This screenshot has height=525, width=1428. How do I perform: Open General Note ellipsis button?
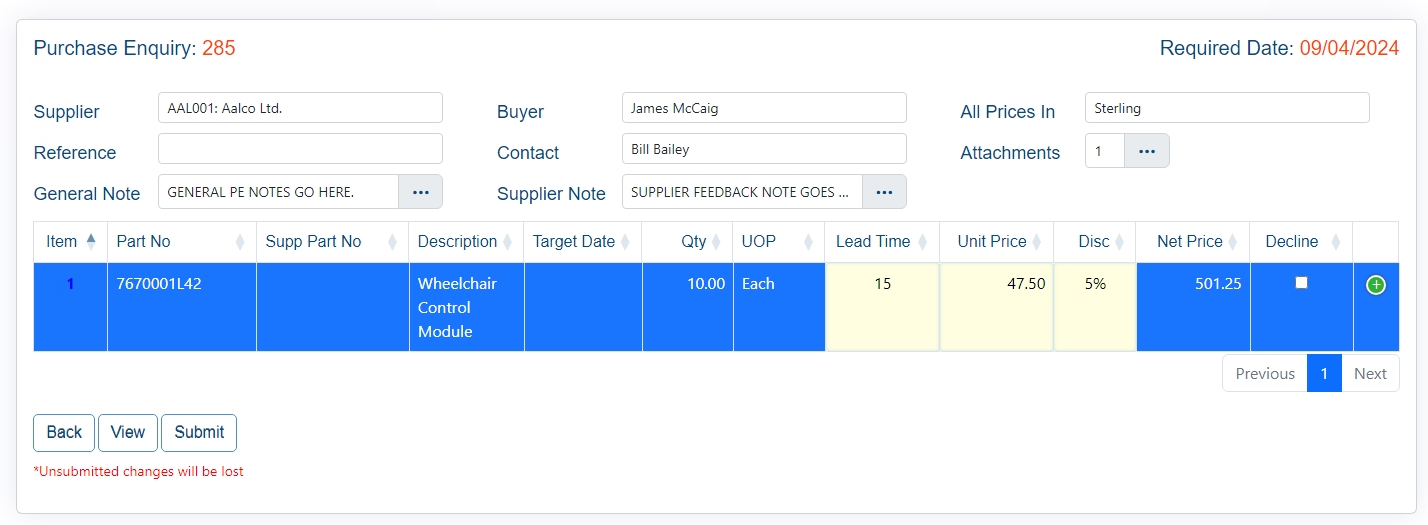420,192
